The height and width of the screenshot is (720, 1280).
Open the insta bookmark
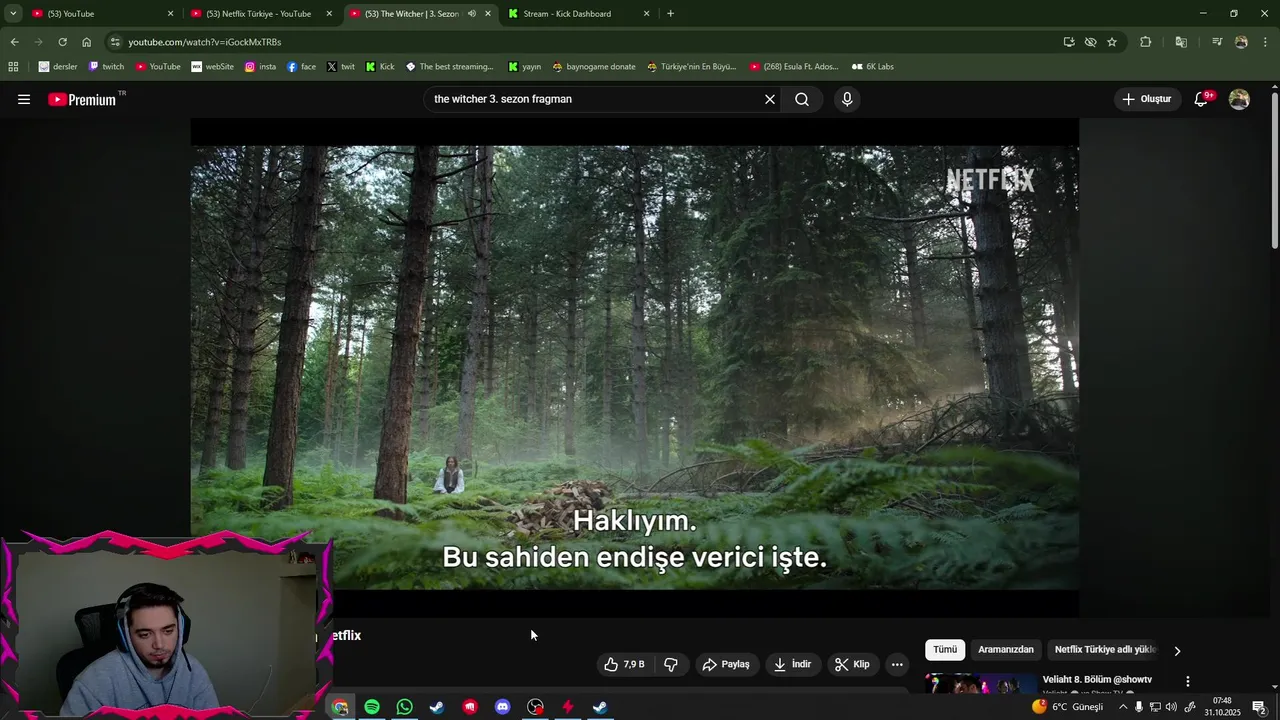click(260, 67)
